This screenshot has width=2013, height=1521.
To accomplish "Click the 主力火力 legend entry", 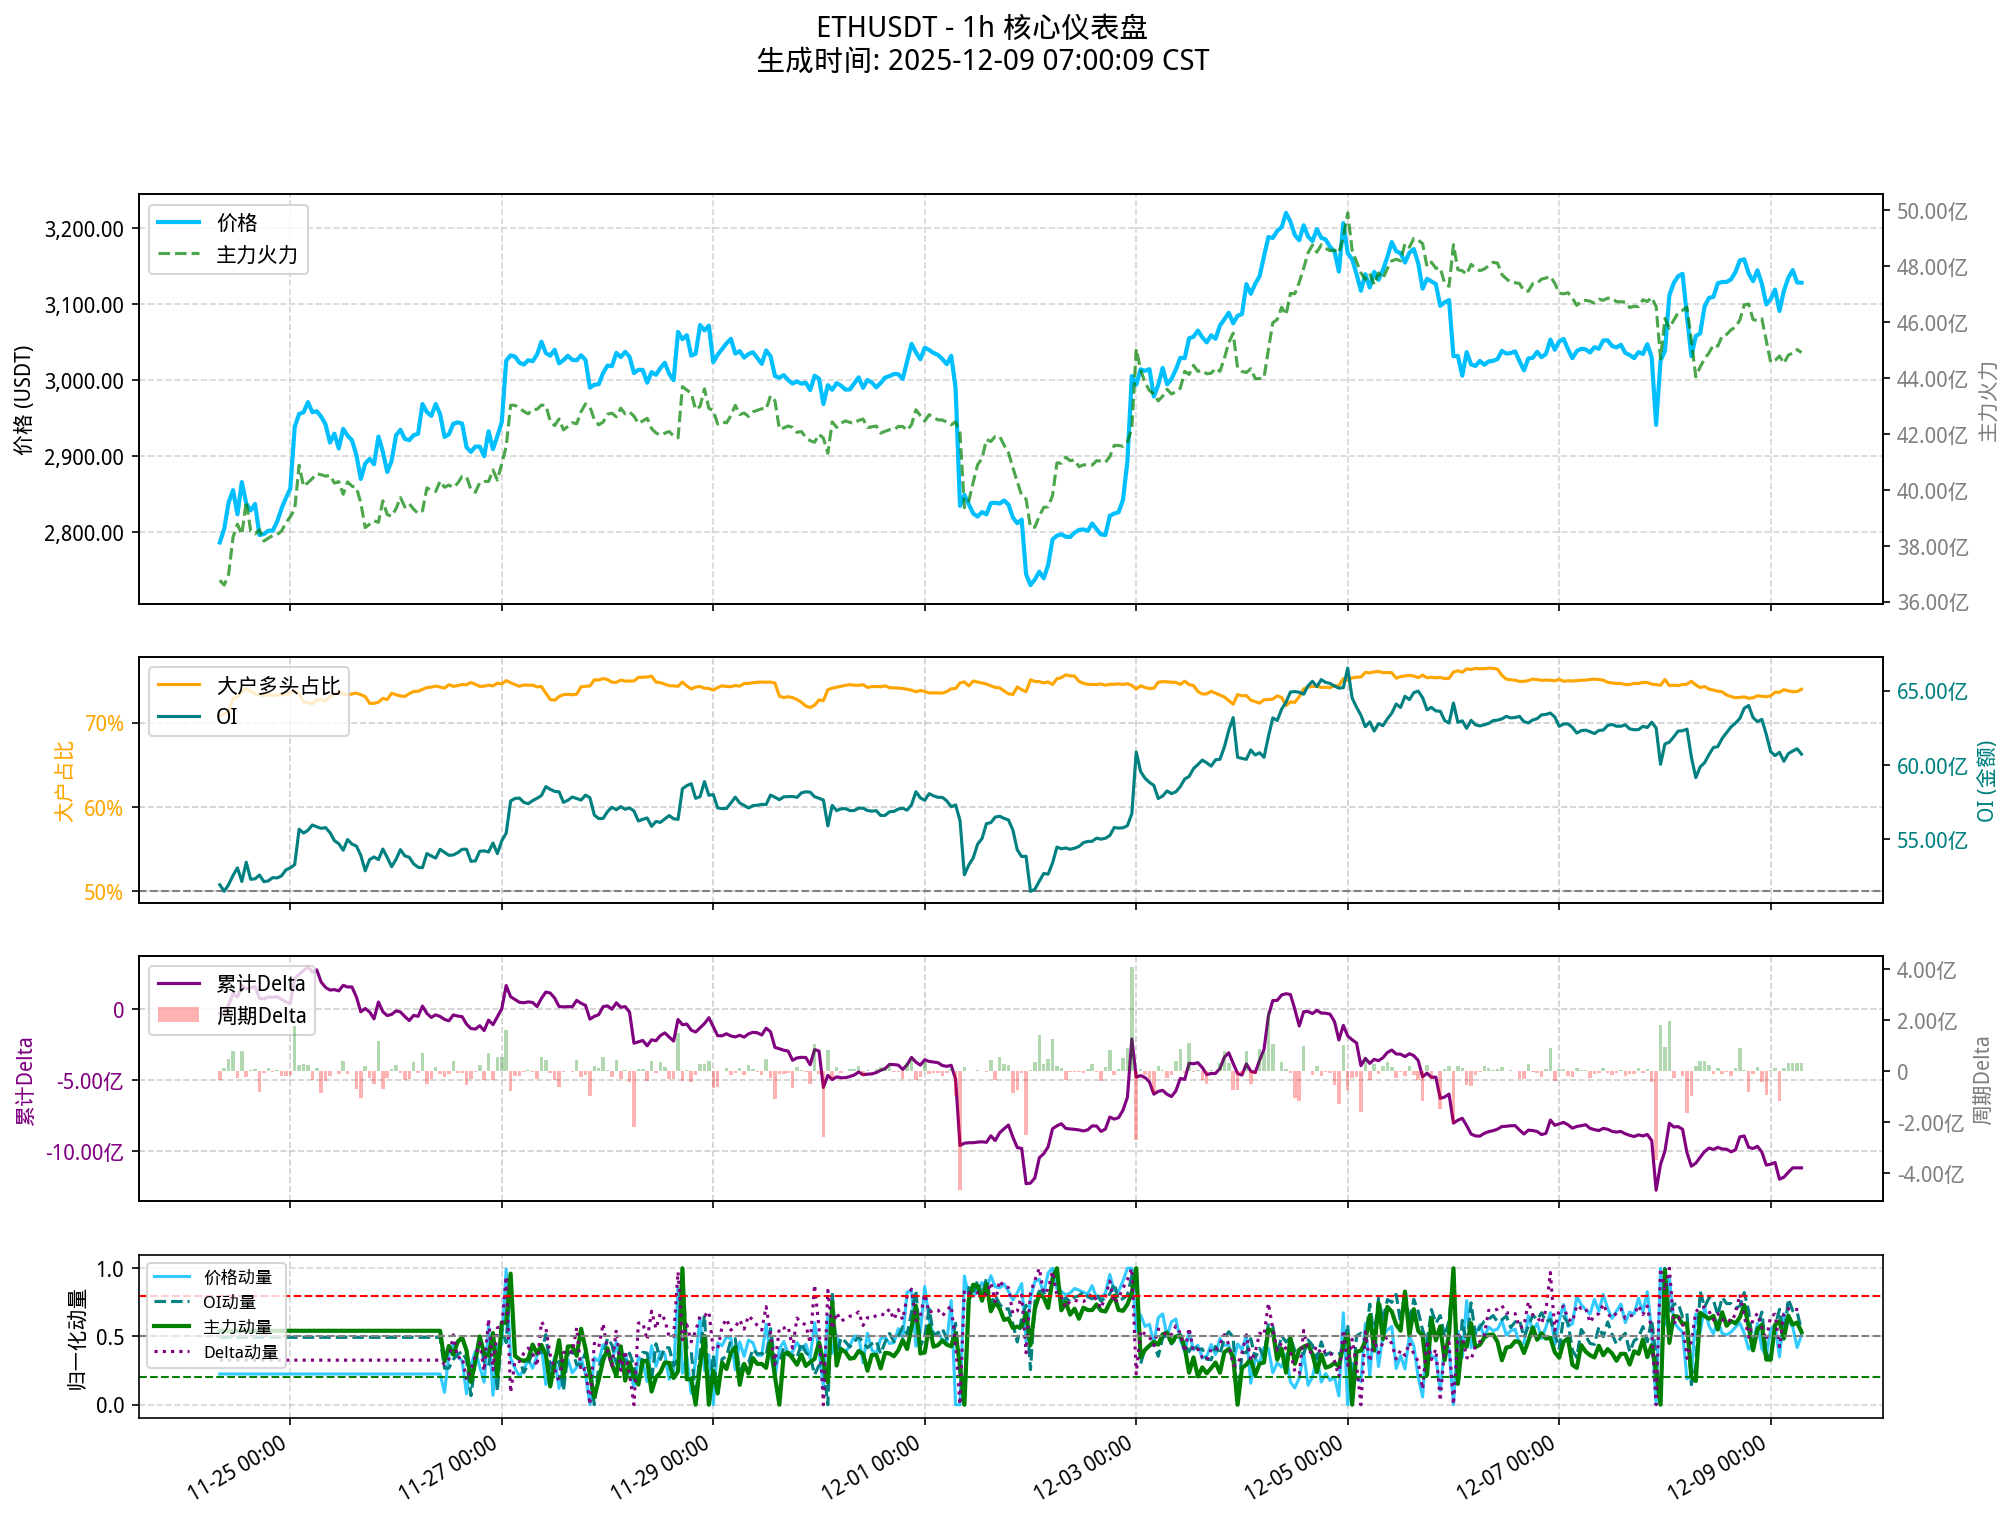I will pyautogui.click(x=256, y=255).
